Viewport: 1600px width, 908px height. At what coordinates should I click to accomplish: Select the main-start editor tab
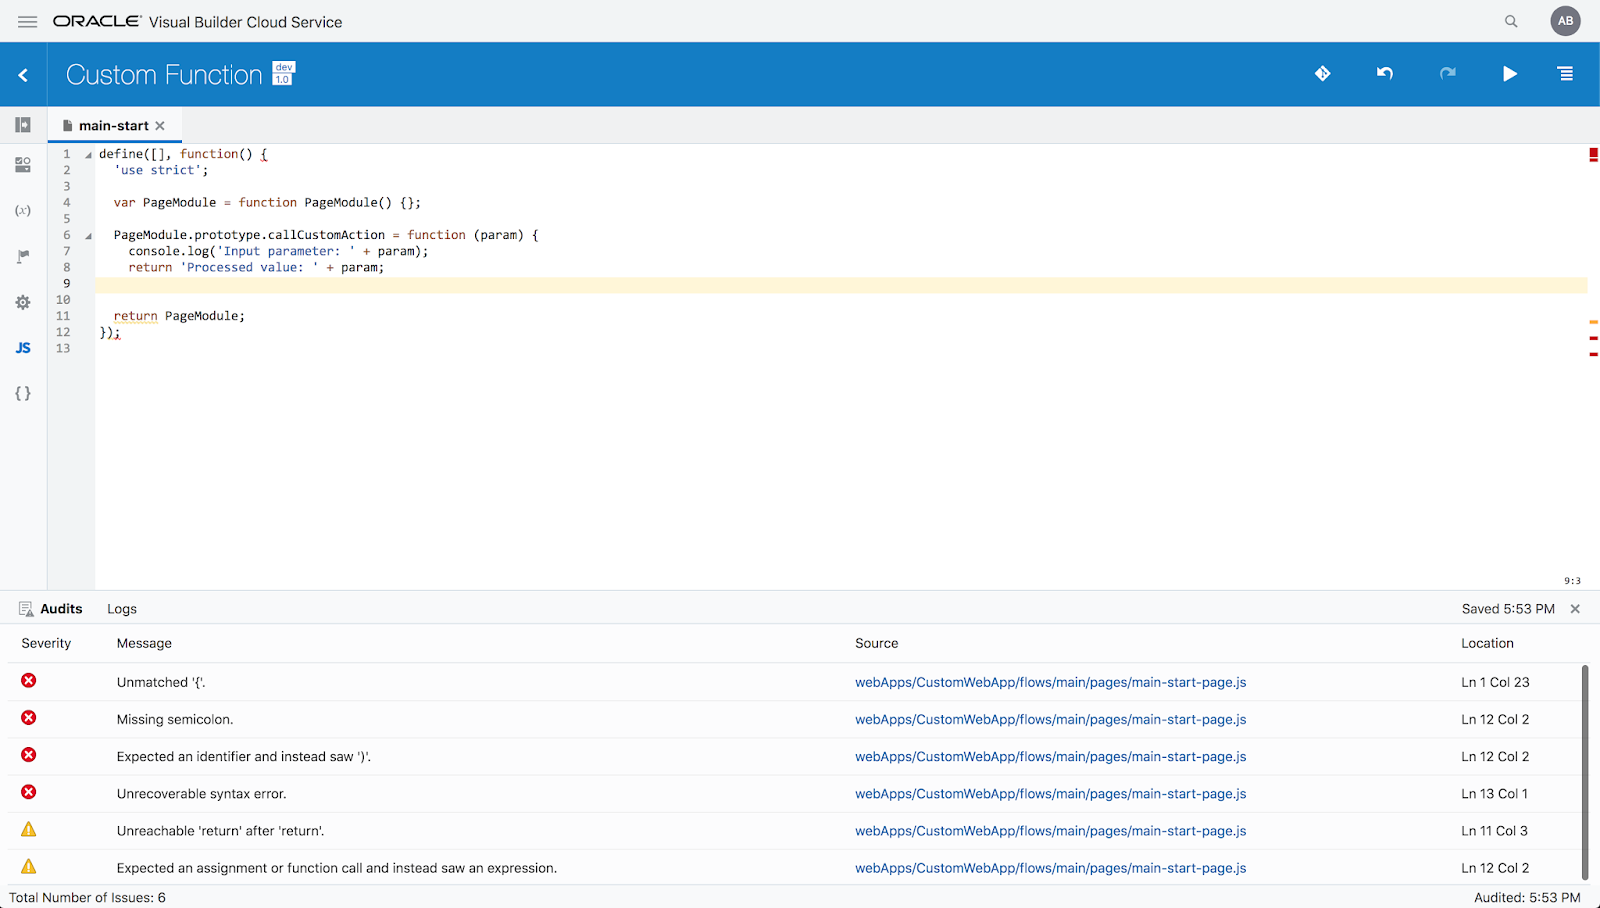[113, 125]
